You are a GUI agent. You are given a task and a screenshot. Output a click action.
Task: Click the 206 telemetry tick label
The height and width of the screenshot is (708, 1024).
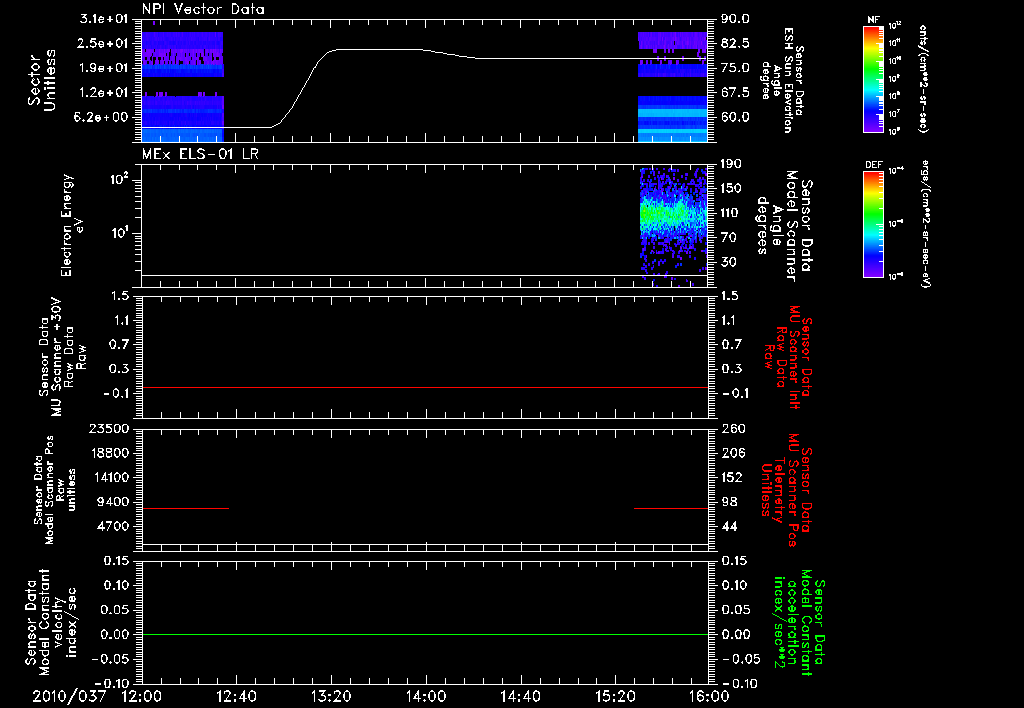733,453
